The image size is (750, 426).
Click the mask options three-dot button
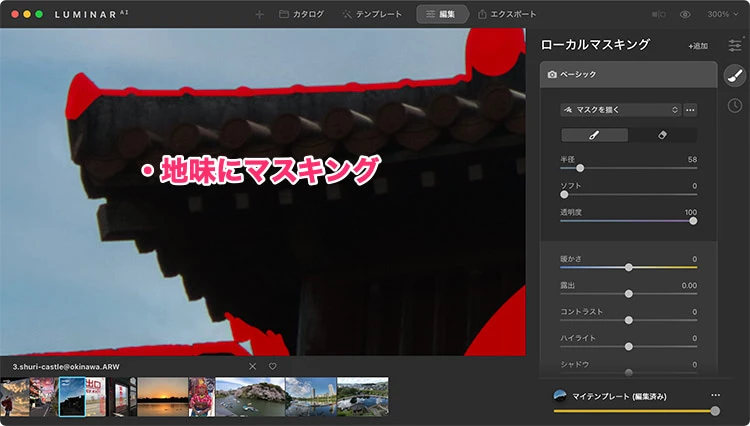coord(690,109)
